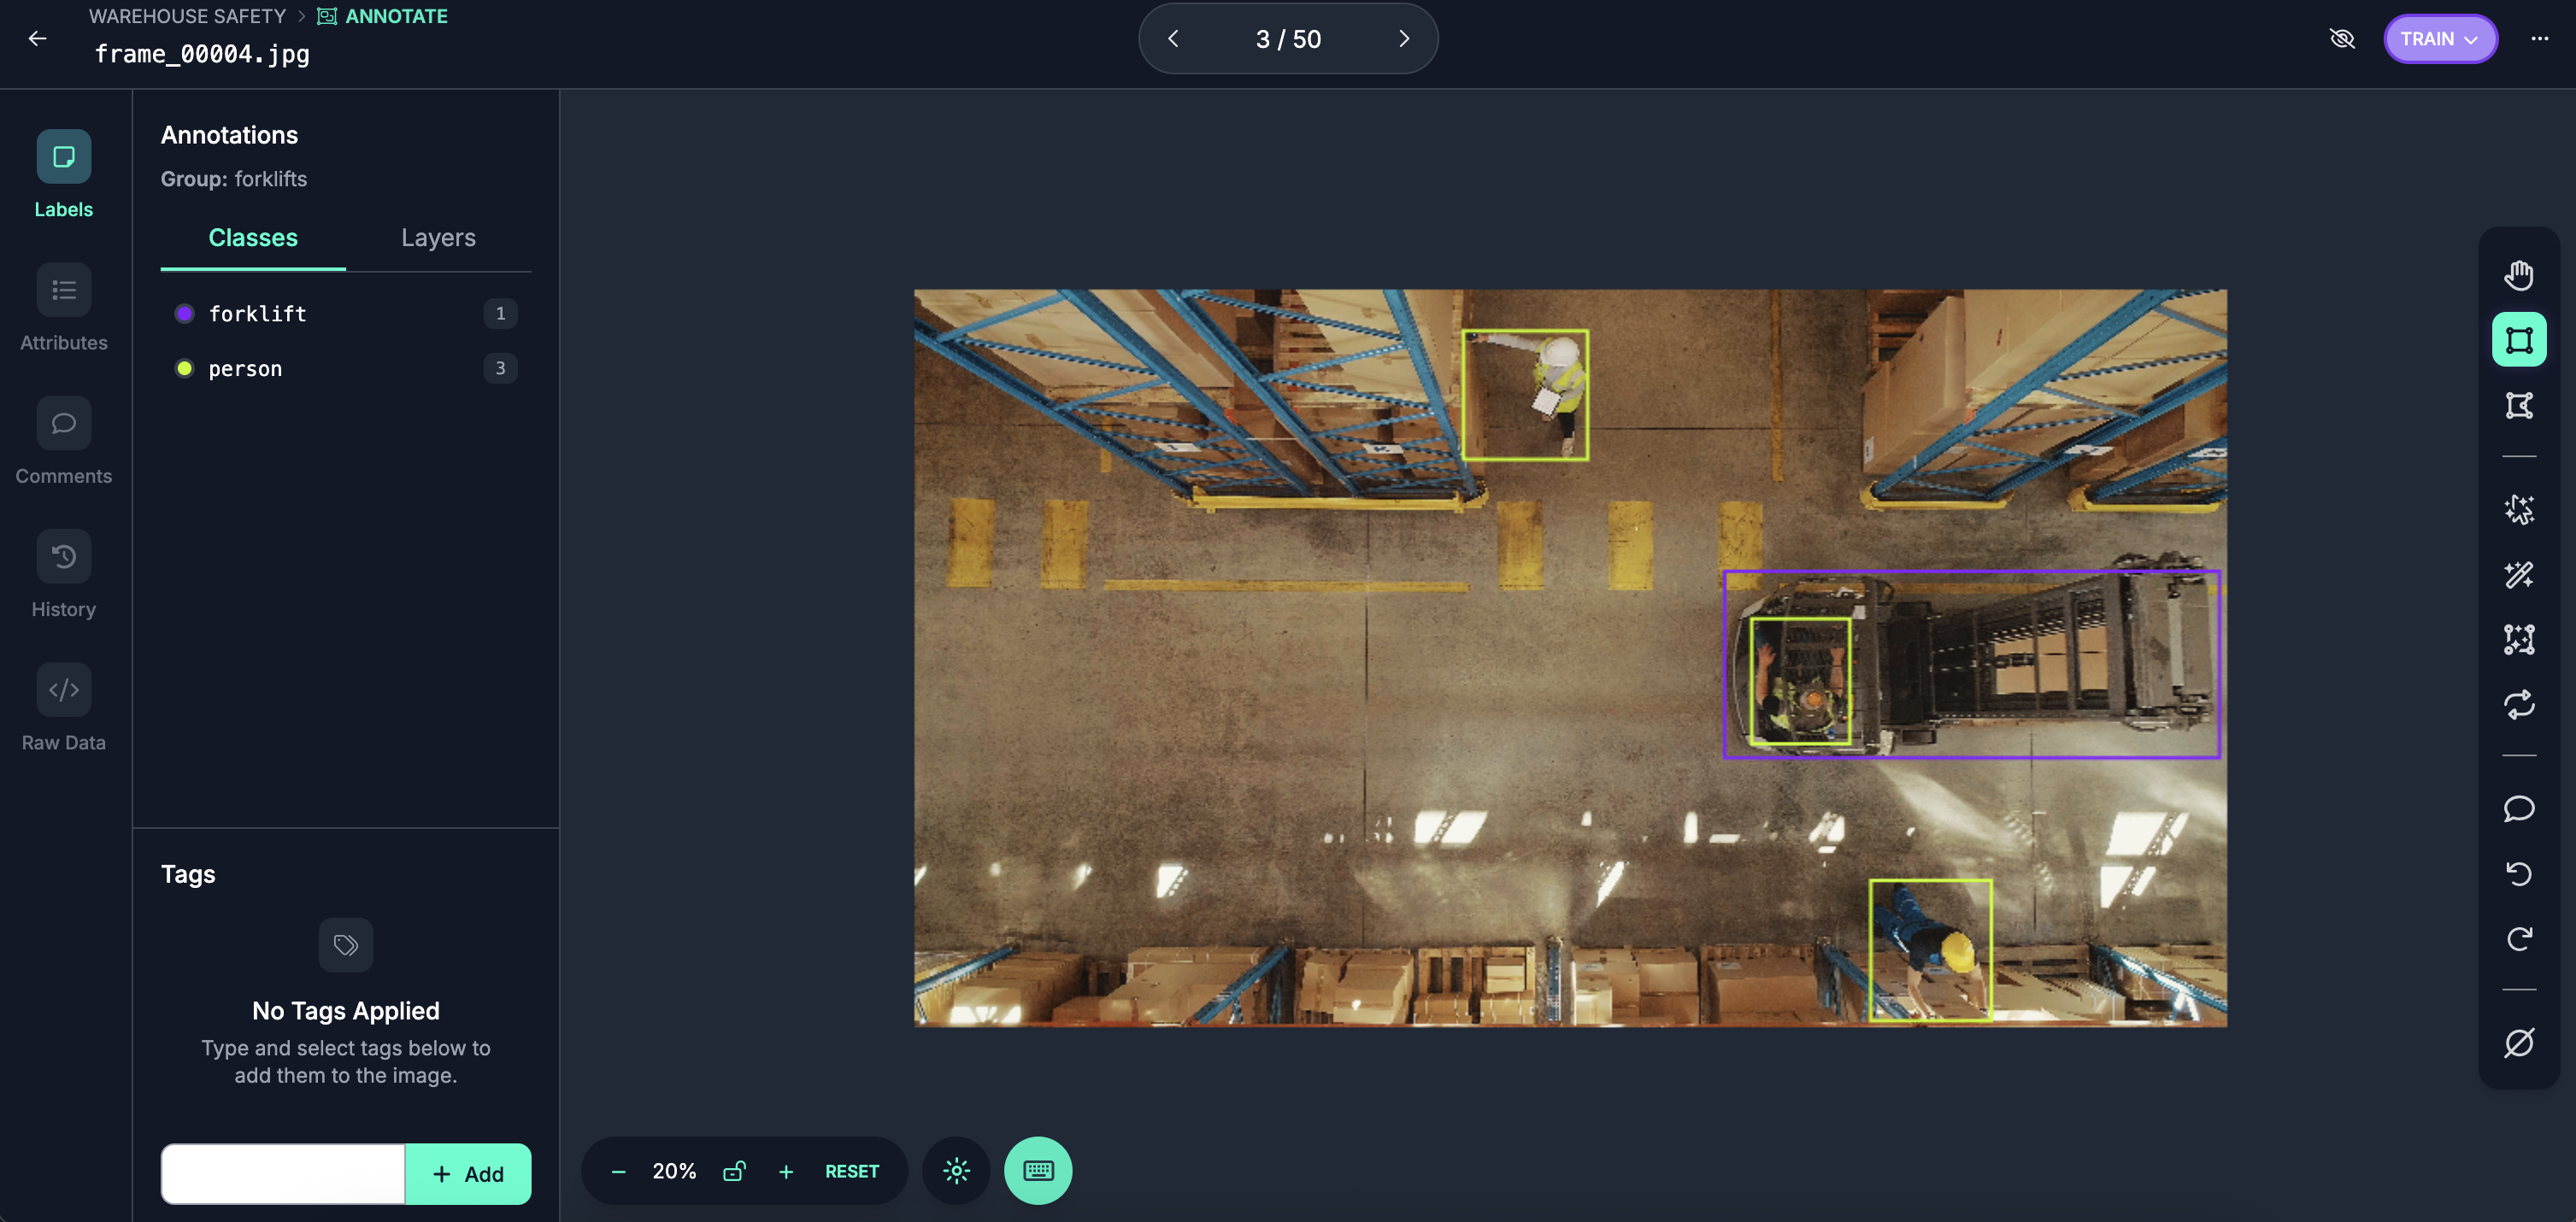Toggle keyboard shortcuts button

[x=1037, y=1171]
